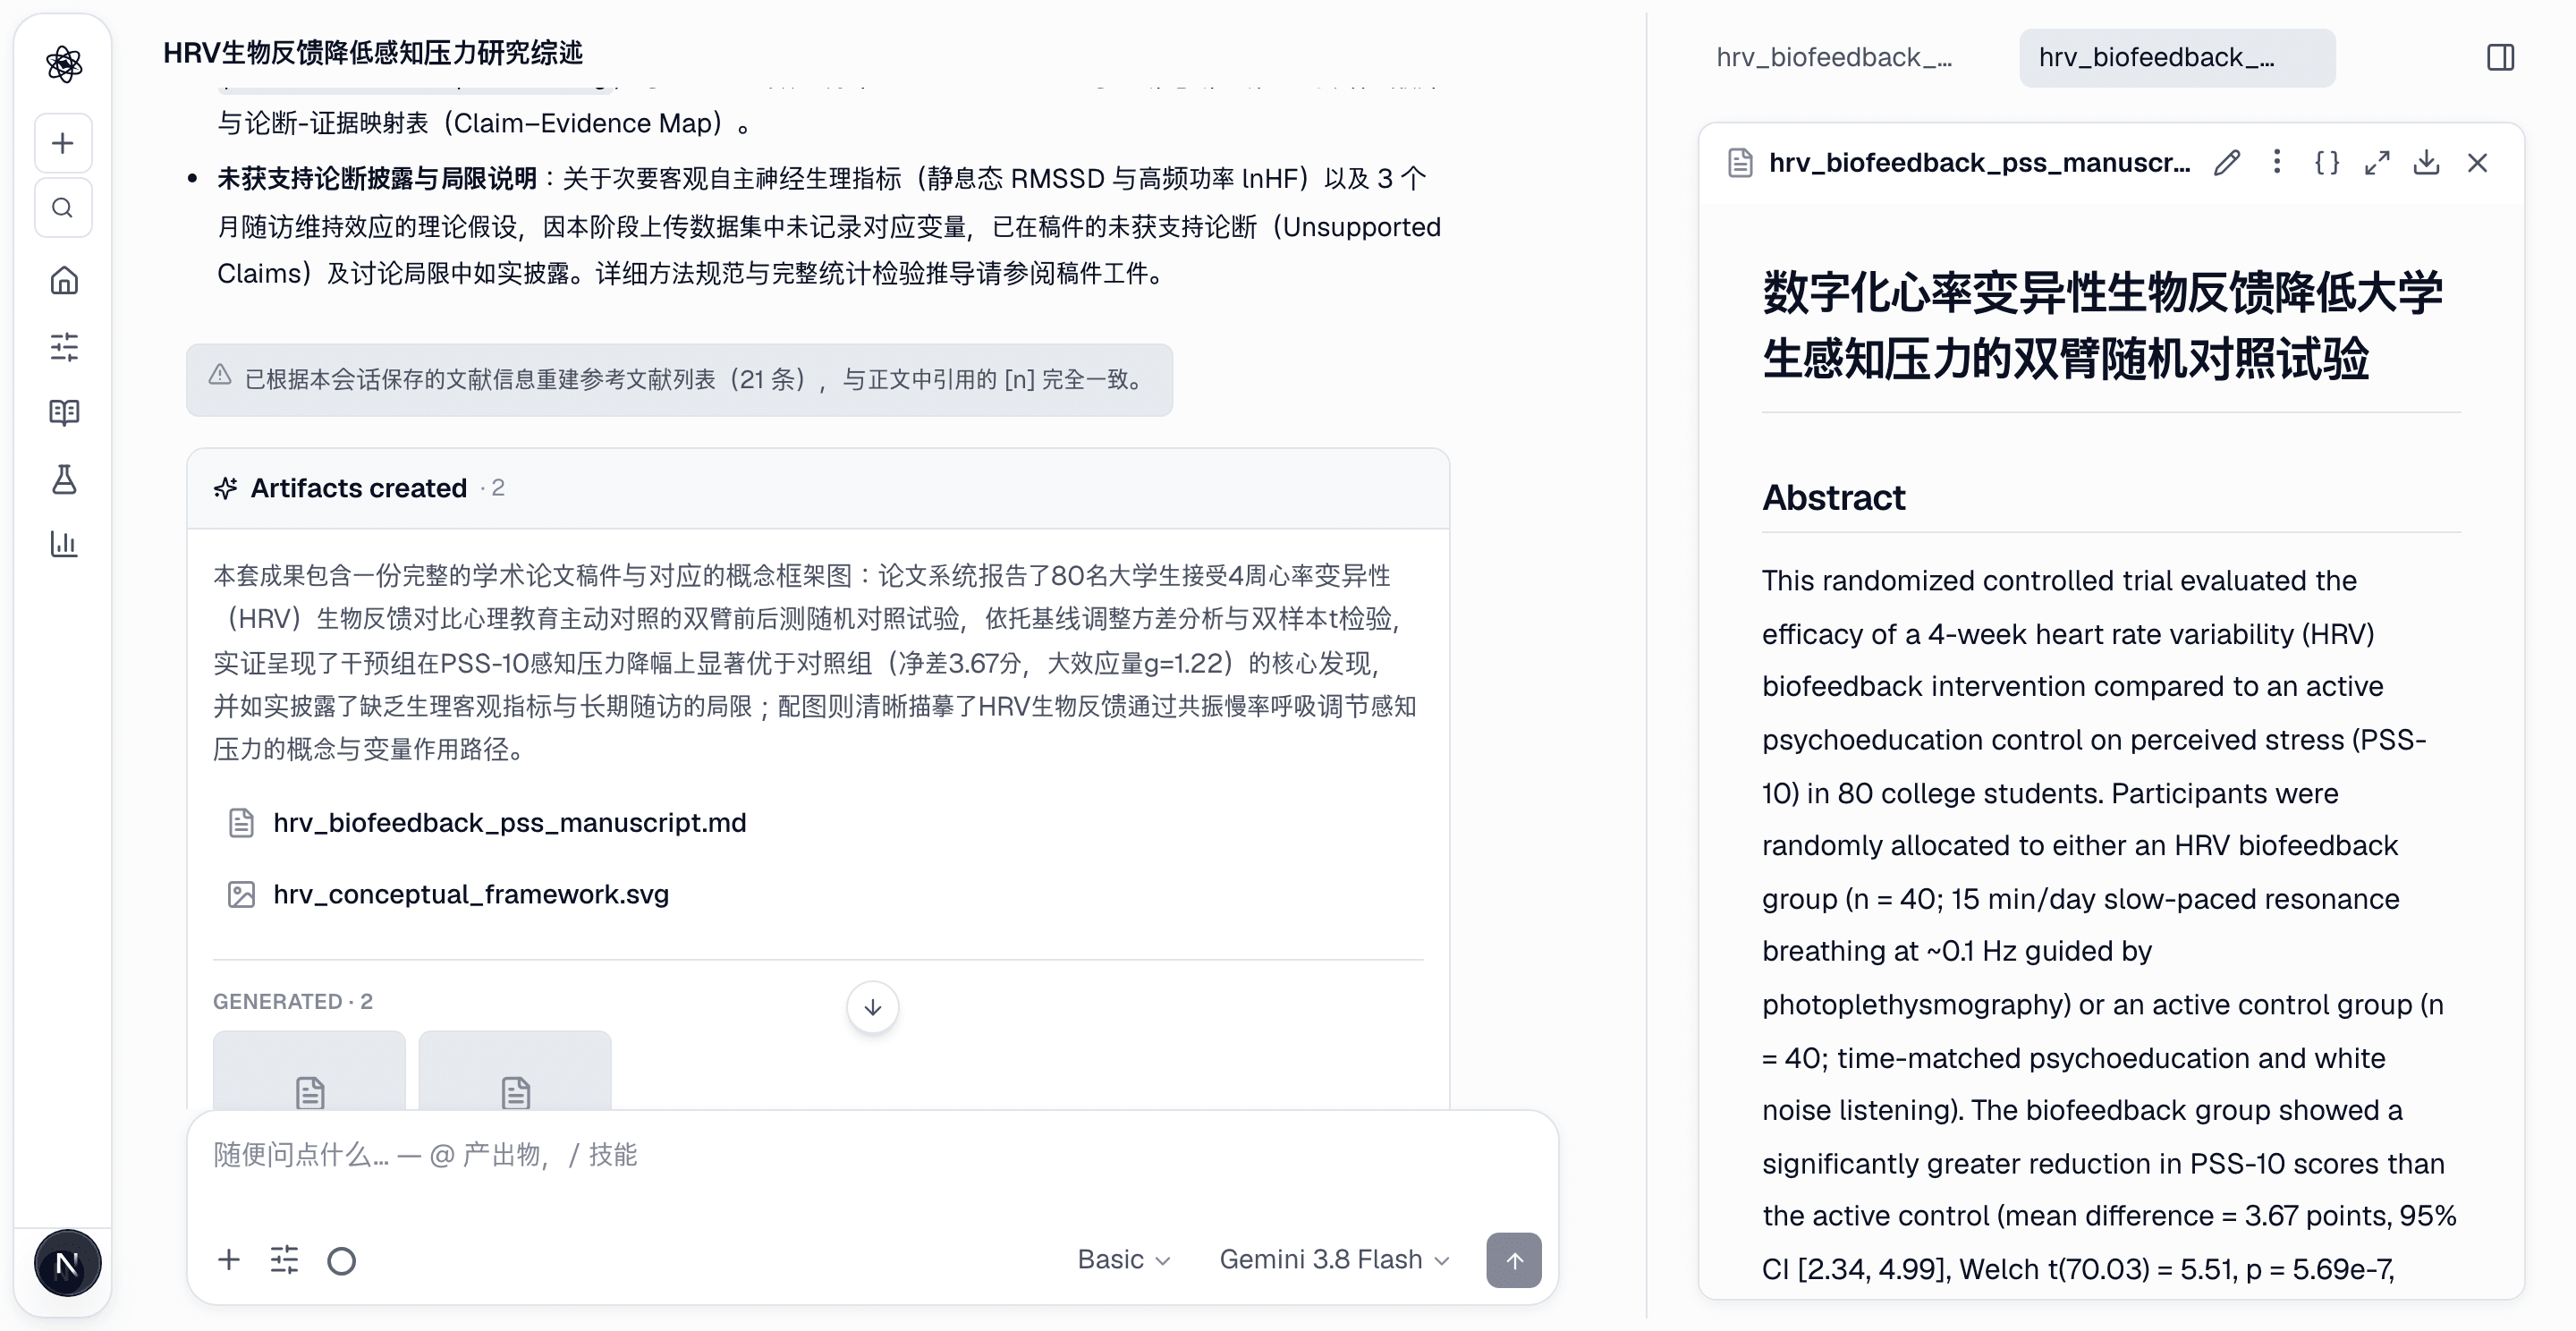
Task: Toggle the circle icon in the composer
Action: point(341,1261)
